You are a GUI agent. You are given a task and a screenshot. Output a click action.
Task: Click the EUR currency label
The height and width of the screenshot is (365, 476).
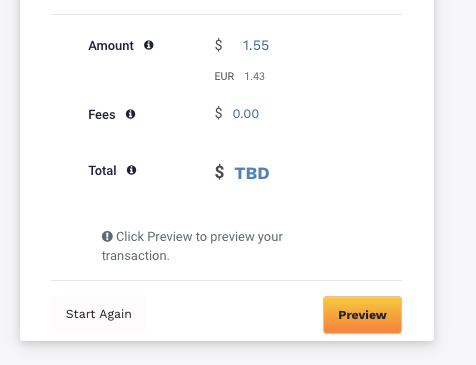coord(224,76)
